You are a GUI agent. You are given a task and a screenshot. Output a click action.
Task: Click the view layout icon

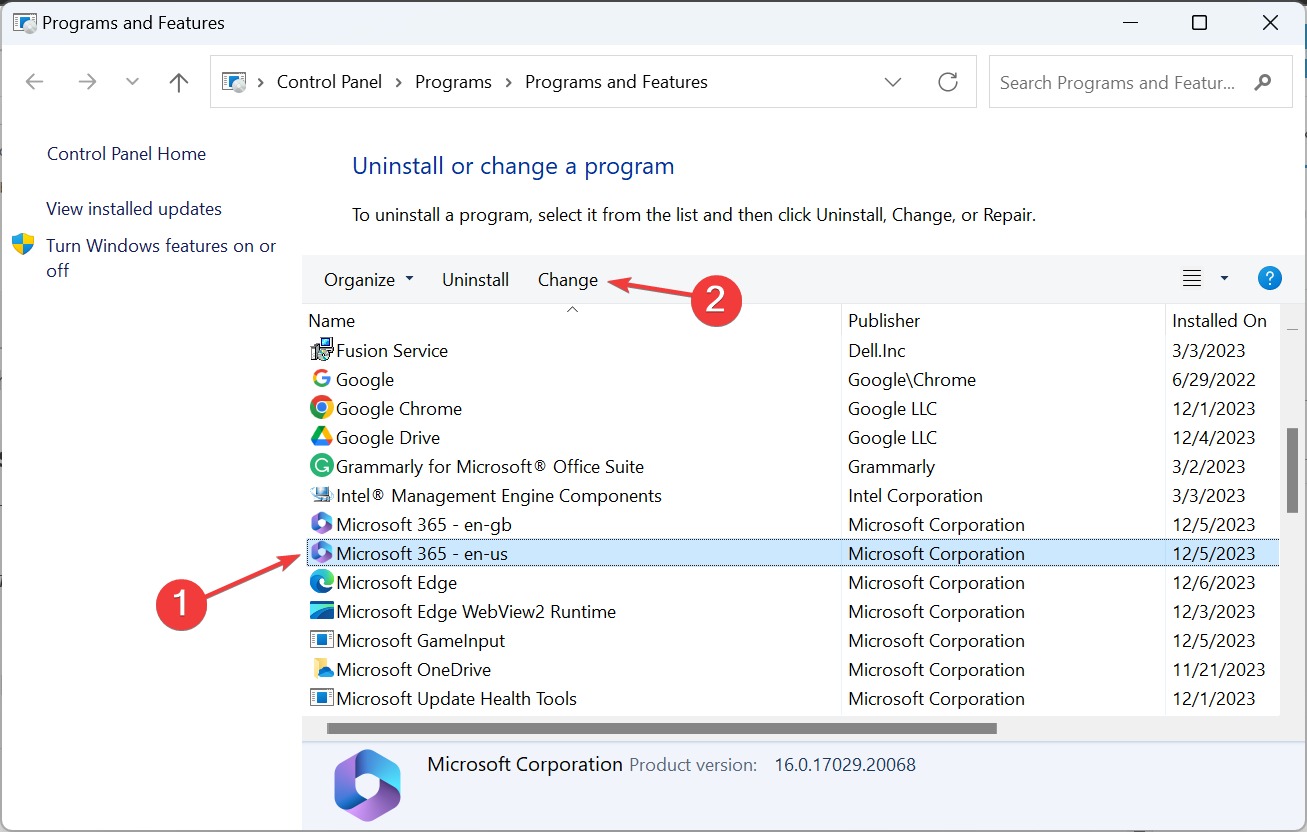coord(1192,279)
